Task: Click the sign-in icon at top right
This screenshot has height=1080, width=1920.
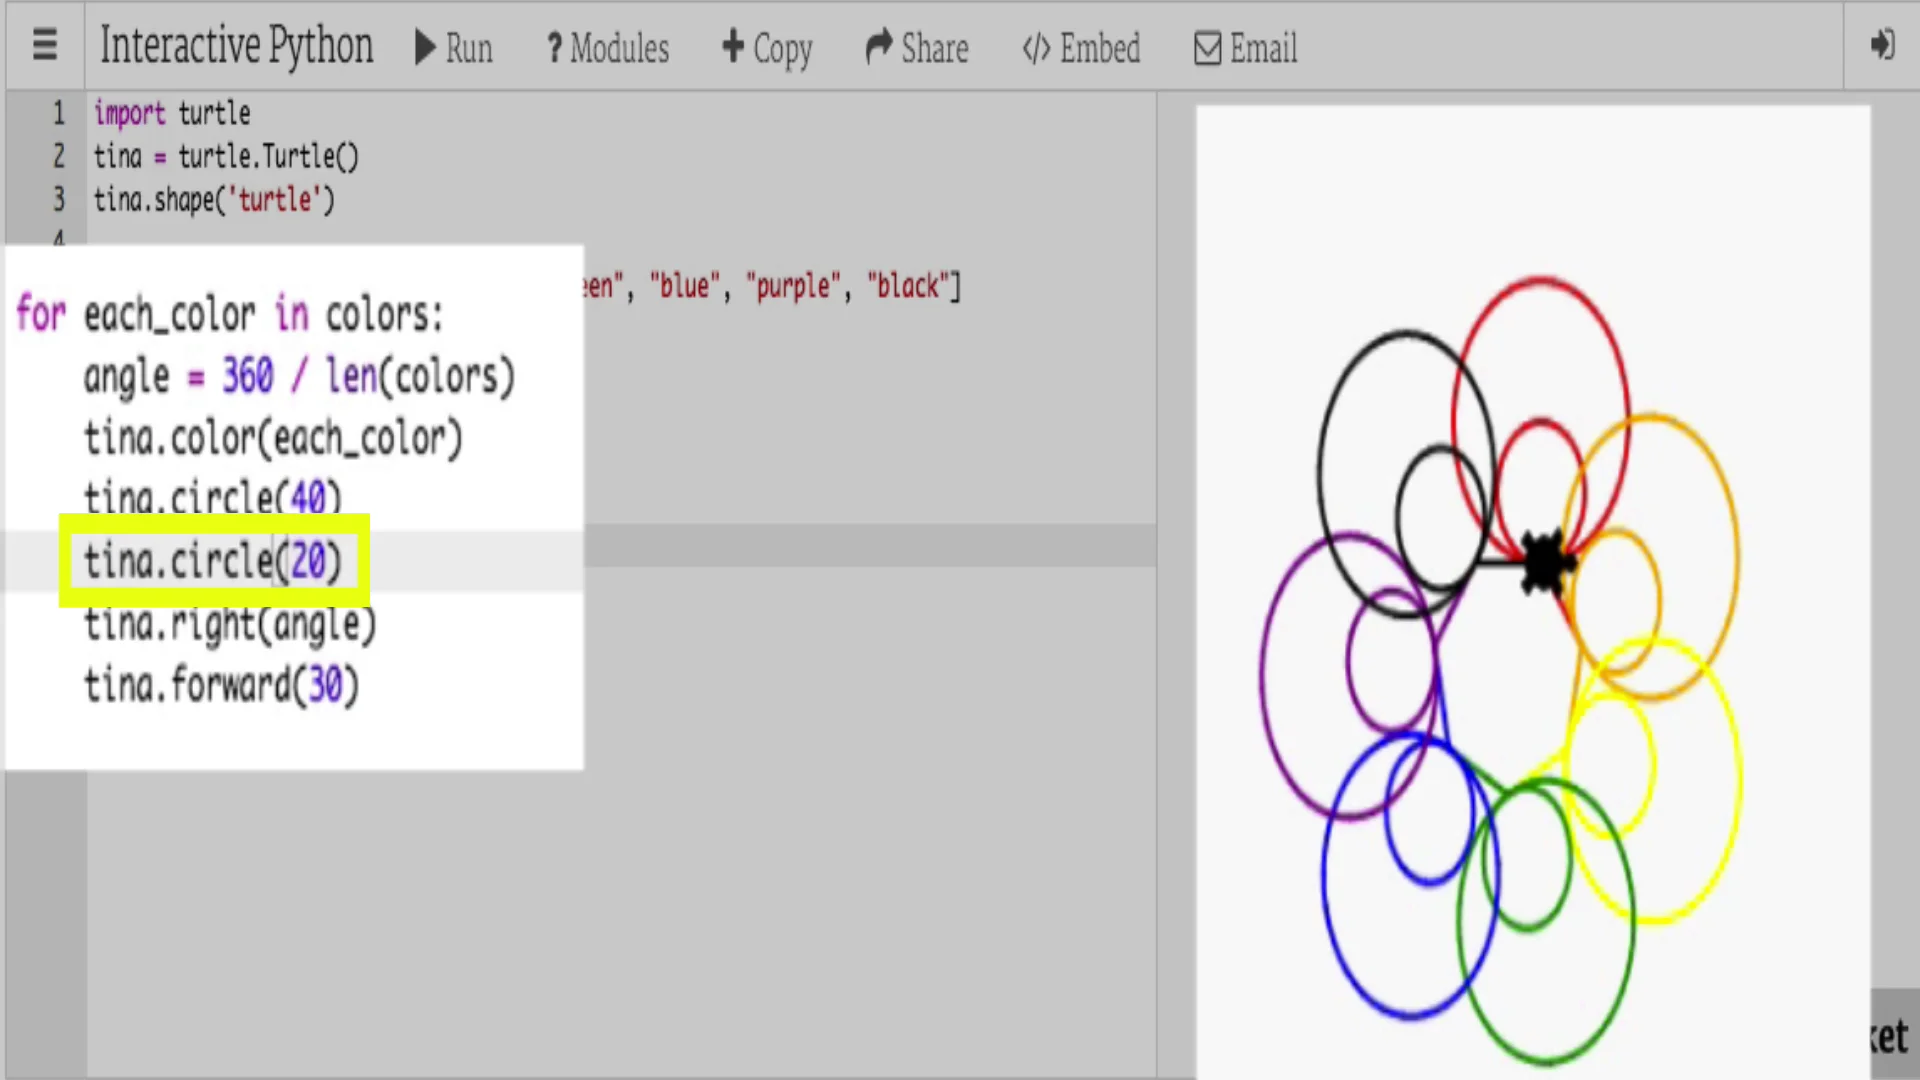Action: pyautogui.click(x=1882, y=45)
